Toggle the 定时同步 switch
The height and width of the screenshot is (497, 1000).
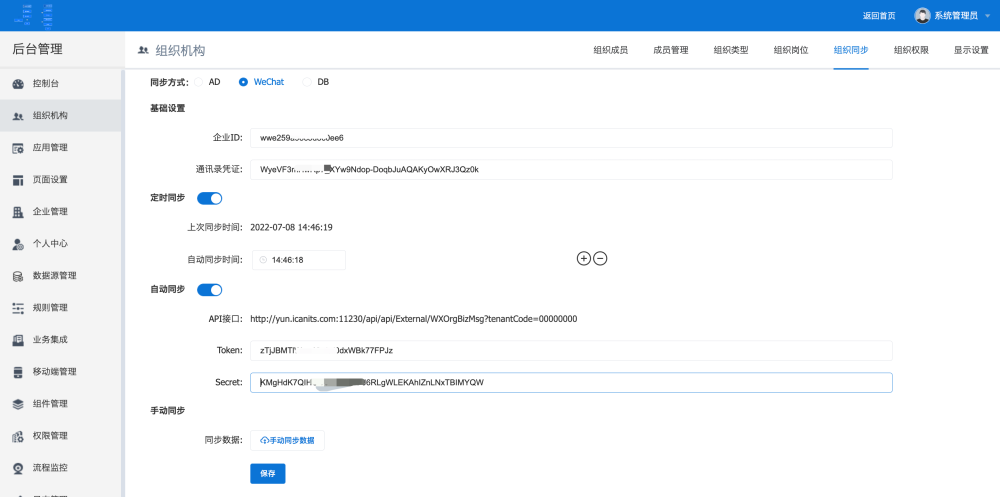(210, 198)
